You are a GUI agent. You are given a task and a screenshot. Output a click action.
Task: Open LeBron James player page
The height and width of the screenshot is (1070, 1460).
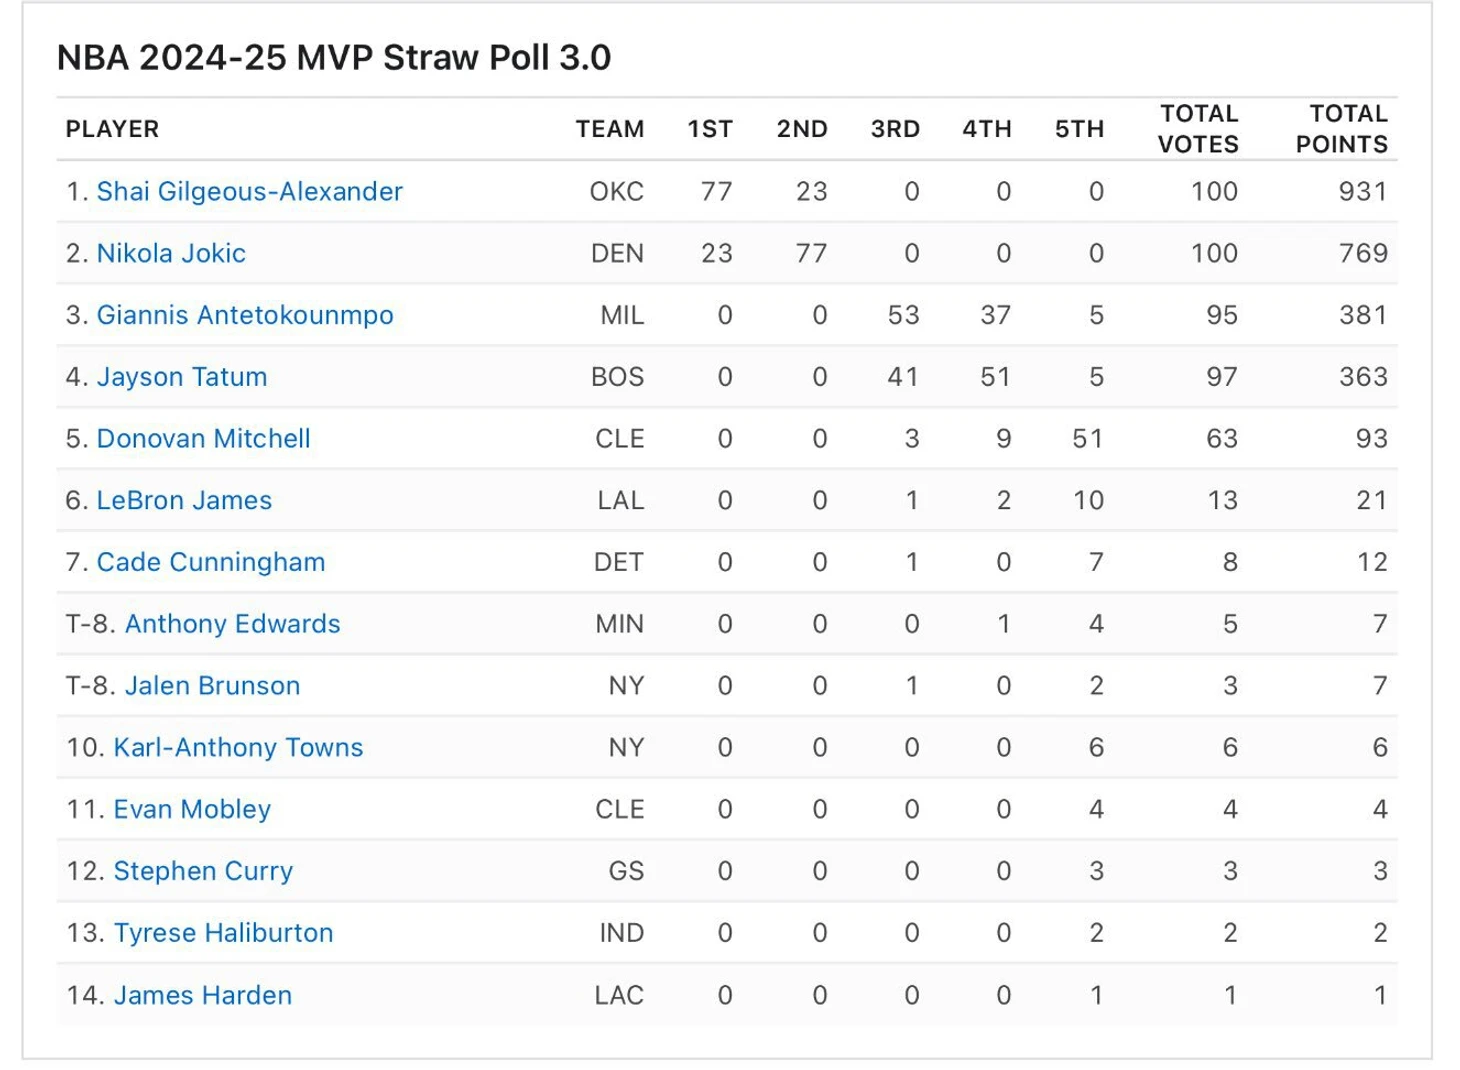coord(184,500)
